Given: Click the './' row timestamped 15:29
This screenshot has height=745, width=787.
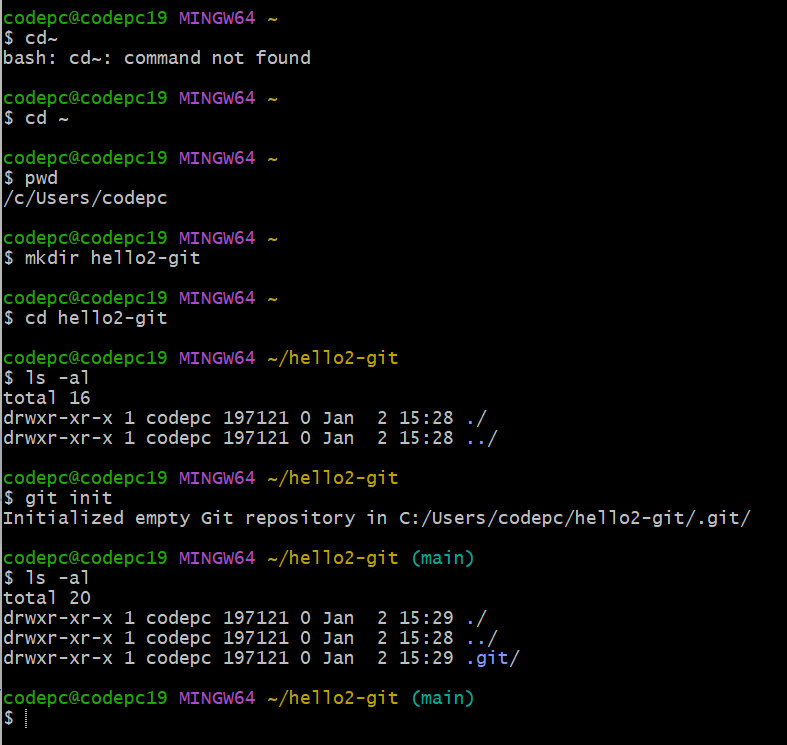Looking at the screenshot, I should coord(245,618).
